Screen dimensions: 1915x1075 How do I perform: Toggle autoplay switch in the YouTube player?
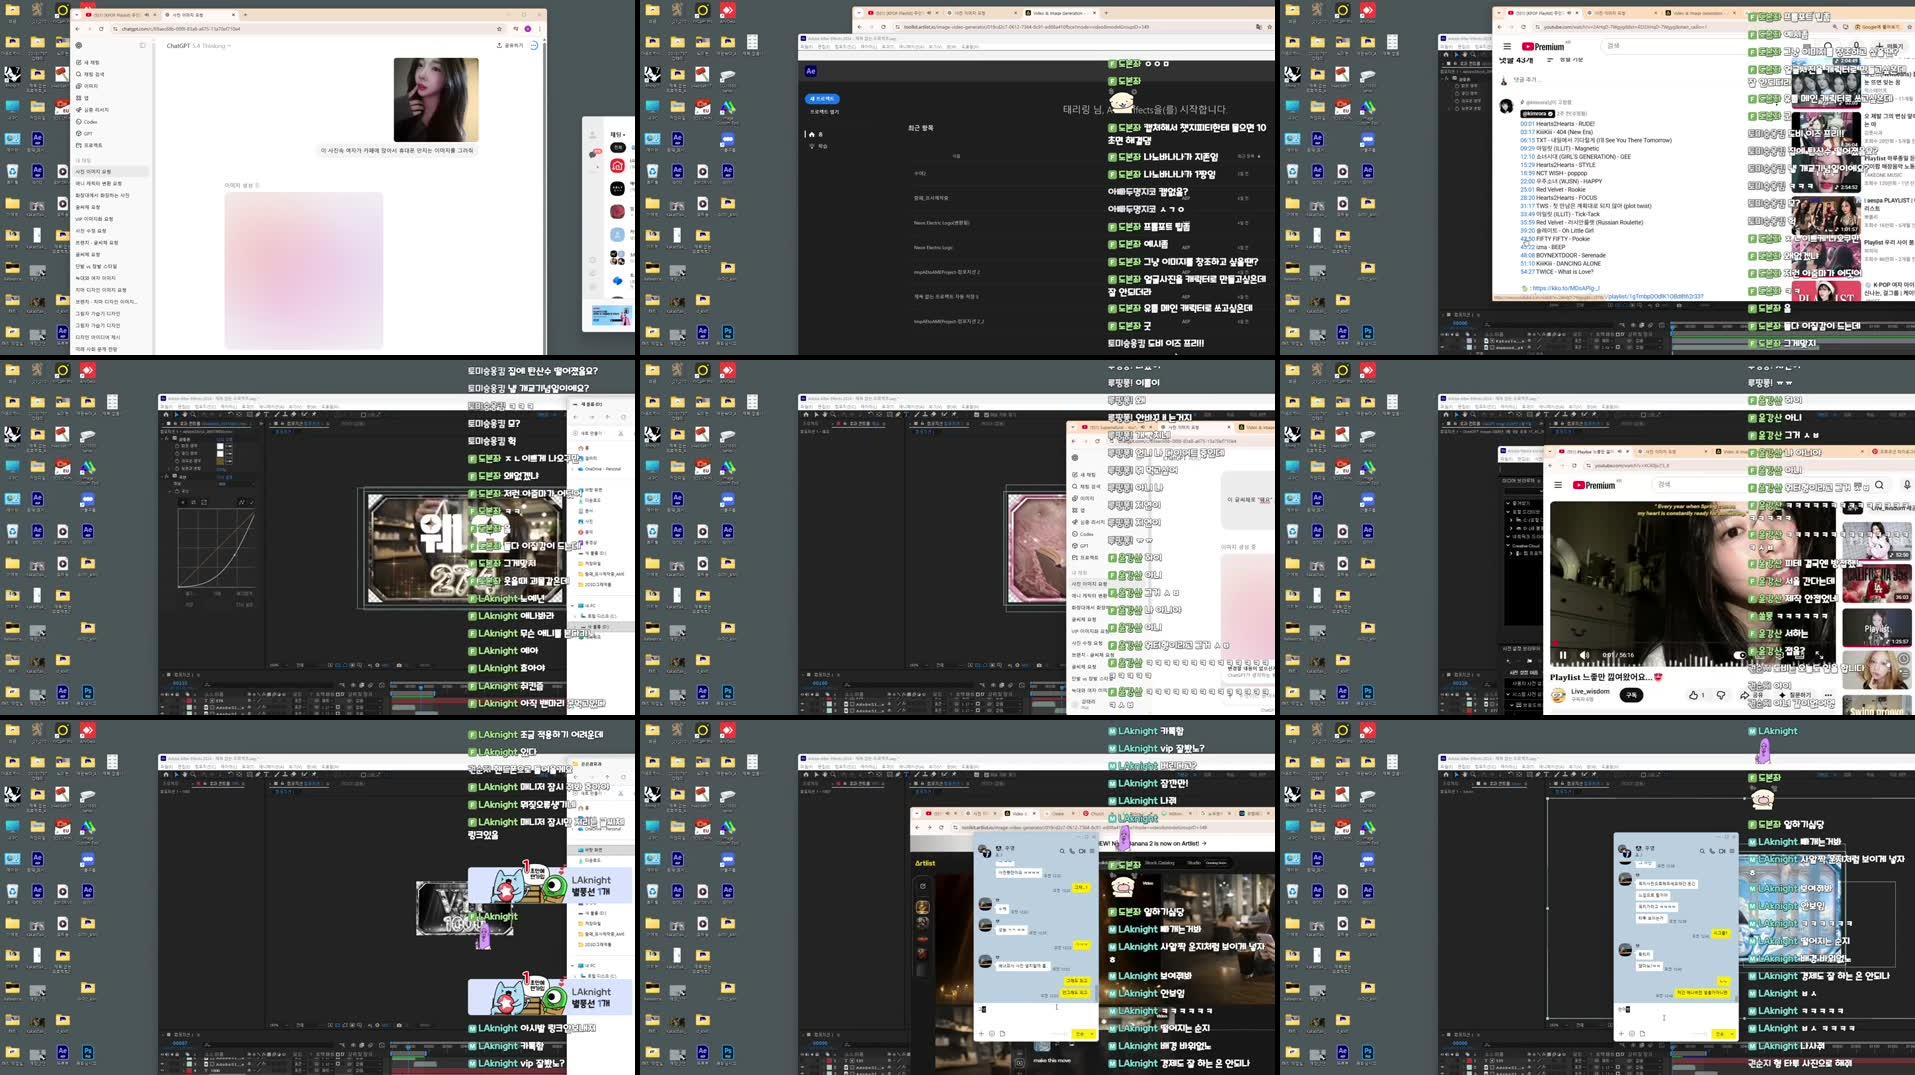point(1739,655)
